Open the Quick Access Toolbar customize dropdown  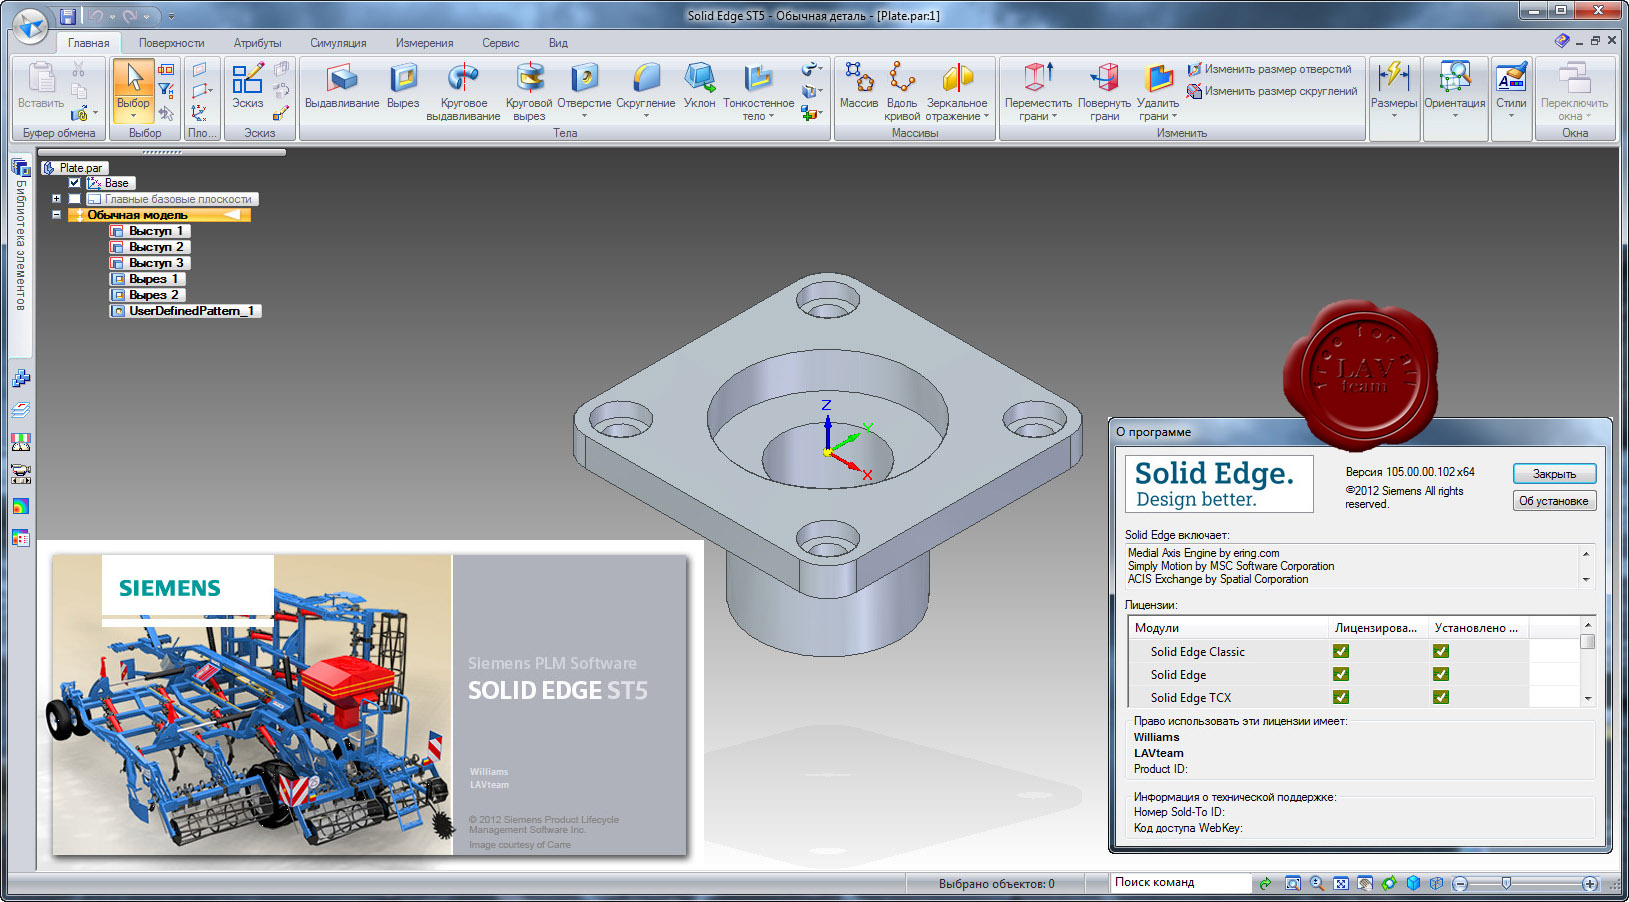pos(171,17)
